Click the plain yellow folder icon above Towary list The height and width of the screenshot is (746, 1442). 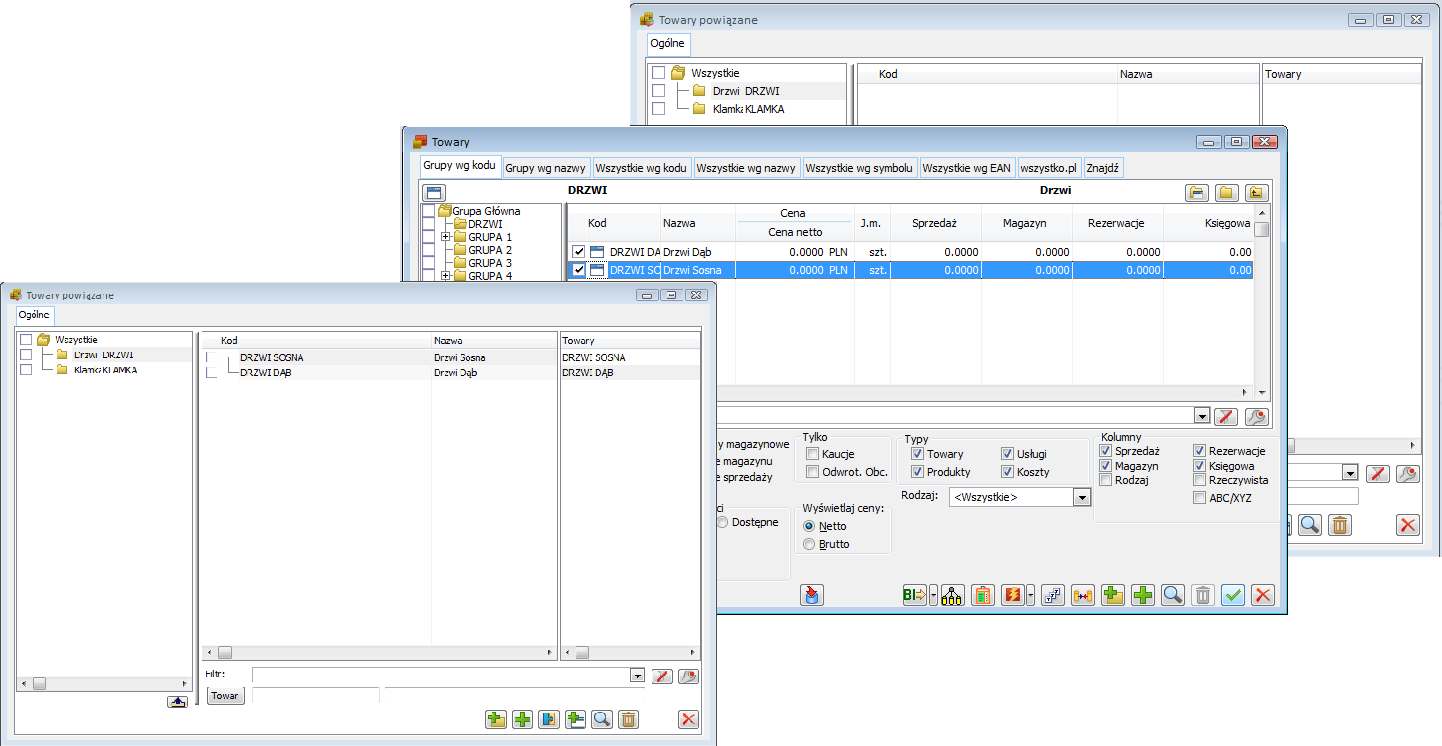coord(1226,193)
